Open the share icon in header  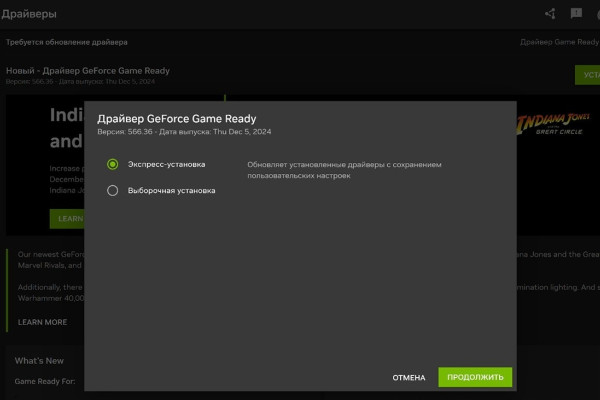click(x=550, y=14)
